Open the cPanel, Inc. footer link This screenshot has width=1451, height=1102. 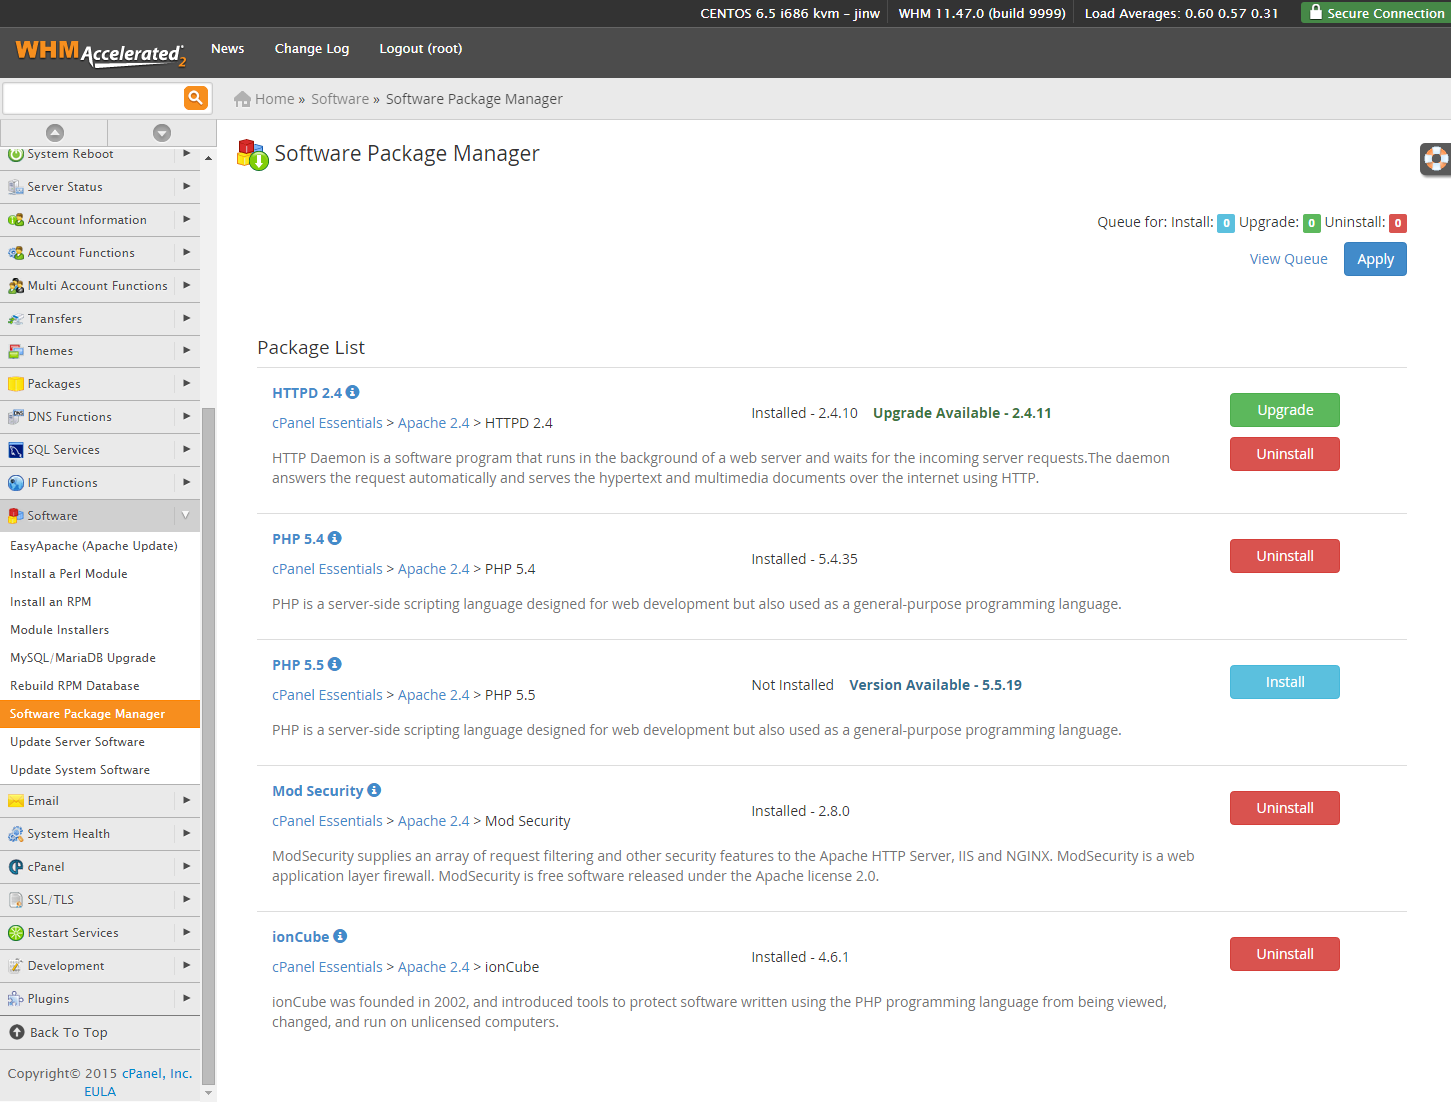click(157, 1073)
